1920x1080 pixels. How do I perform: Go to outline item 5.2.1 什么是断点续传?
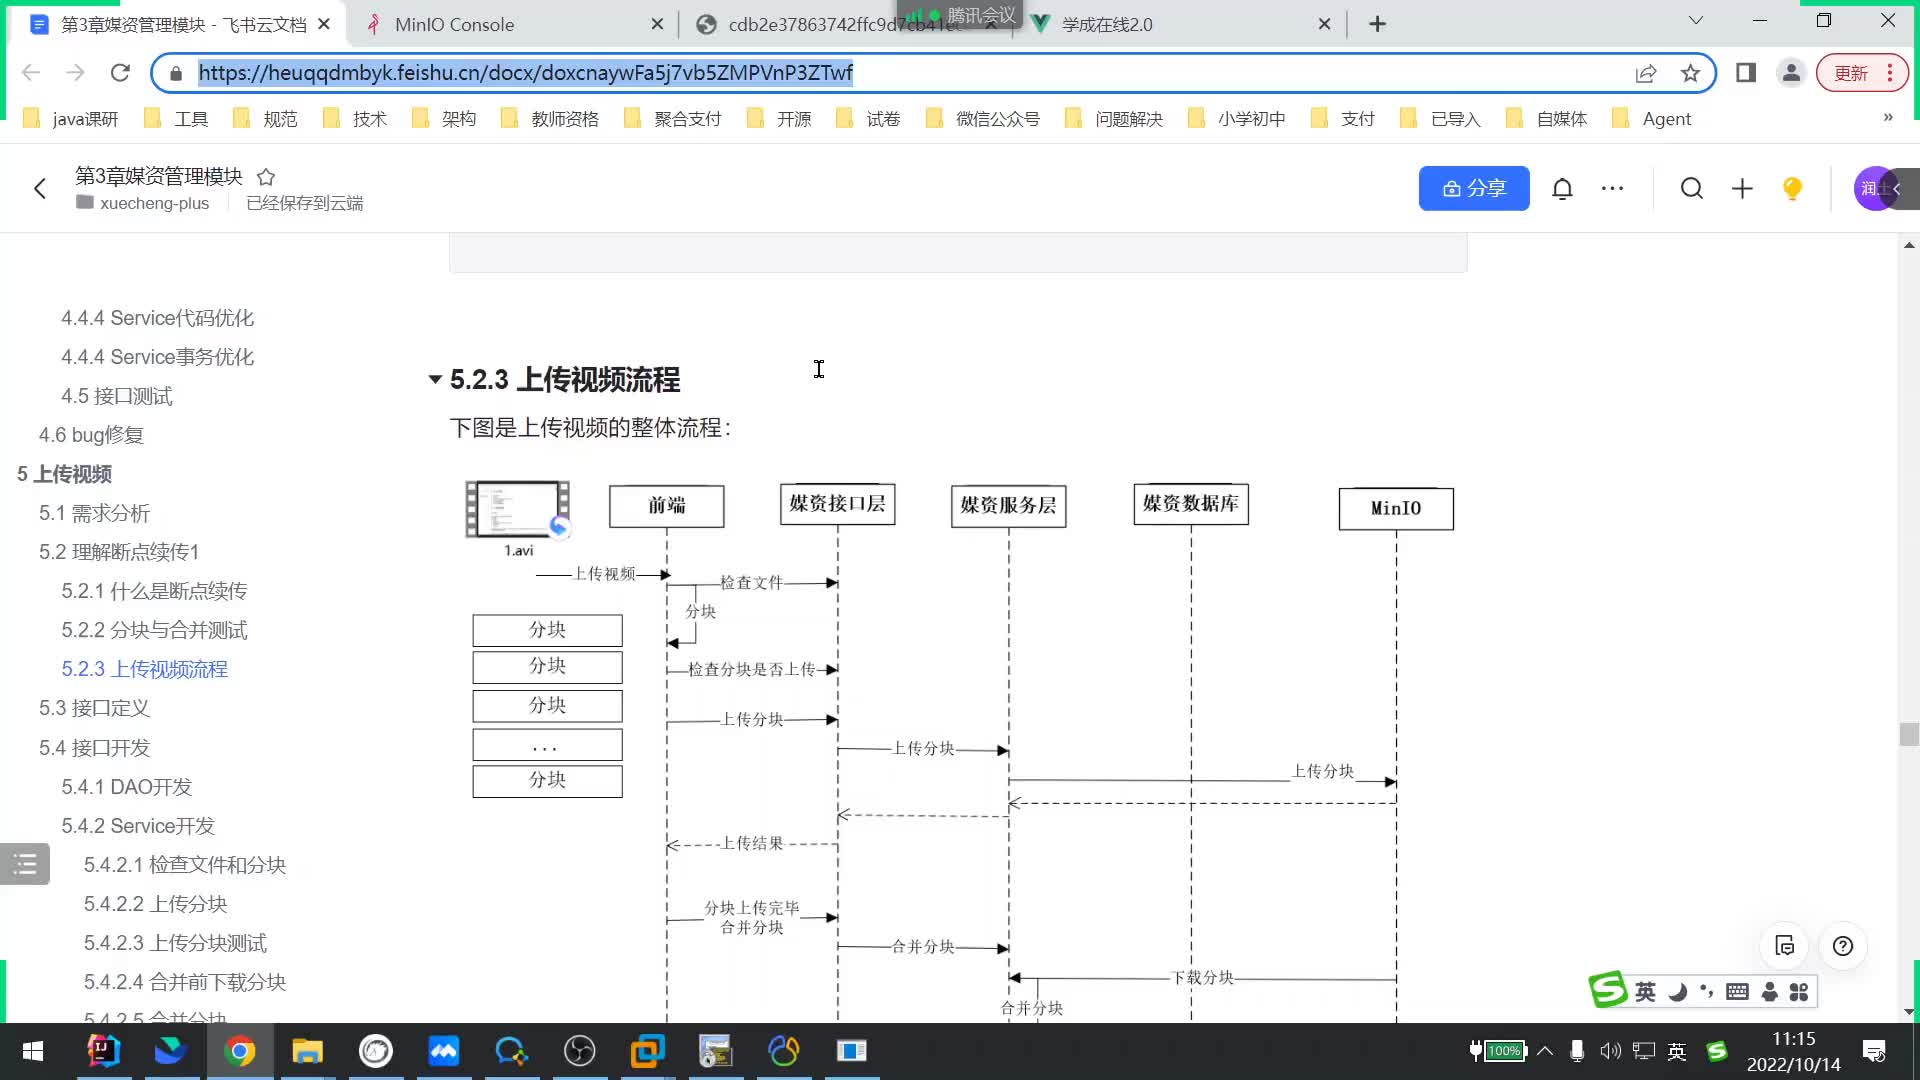(x=154, y=591)
